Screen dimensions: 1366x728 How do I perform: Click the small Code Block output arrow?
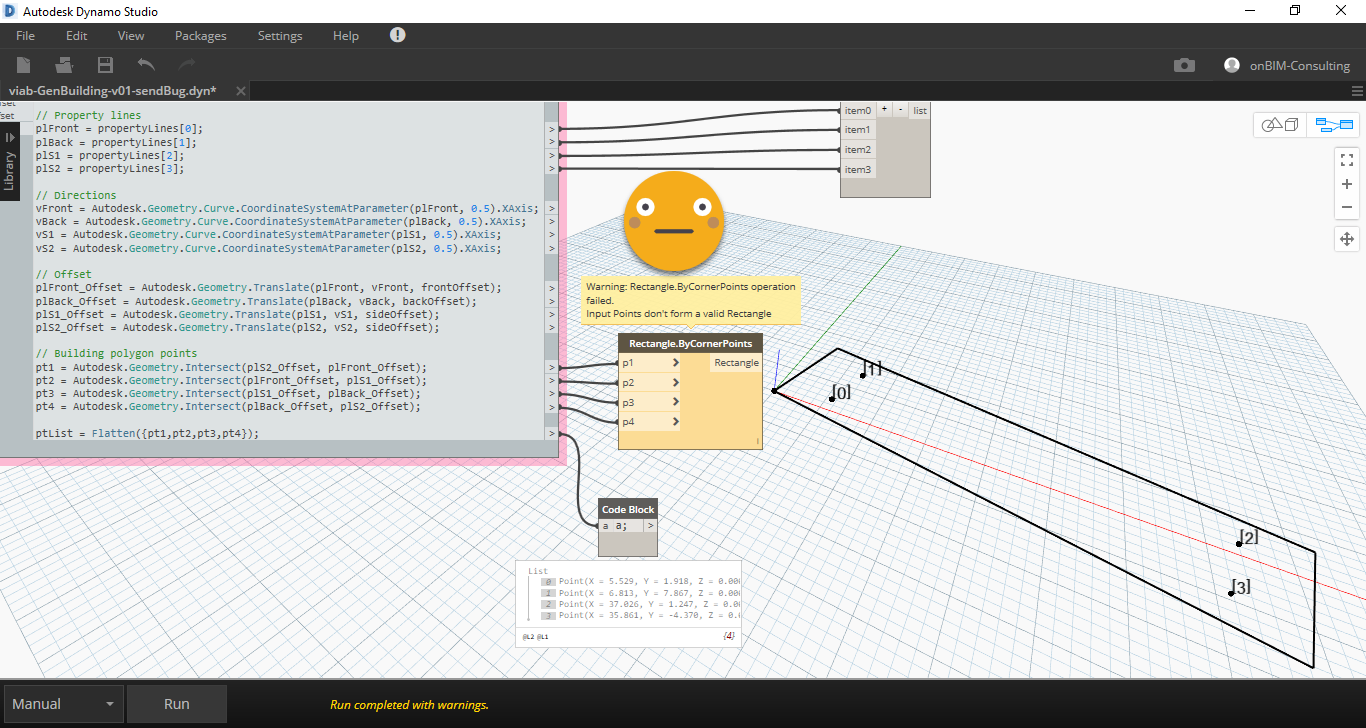coord(650,525)
